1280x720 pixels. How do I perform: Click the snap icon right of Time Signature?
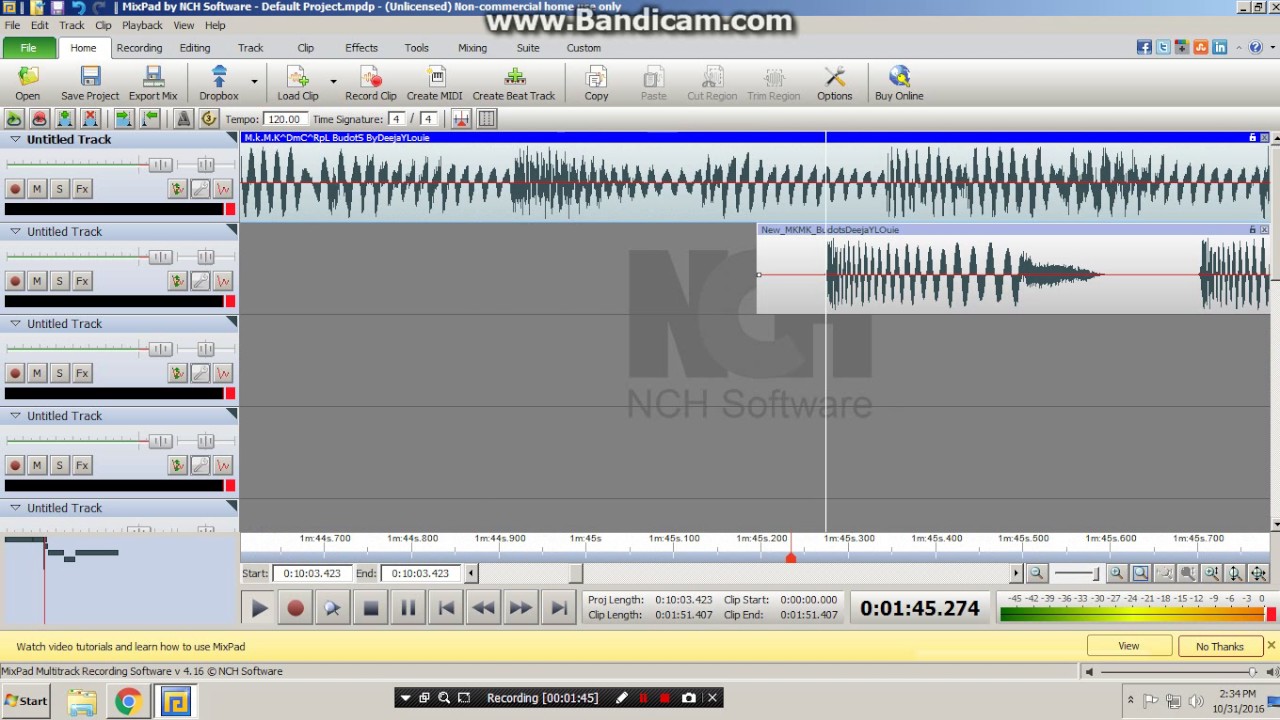[x=461, y=119]
